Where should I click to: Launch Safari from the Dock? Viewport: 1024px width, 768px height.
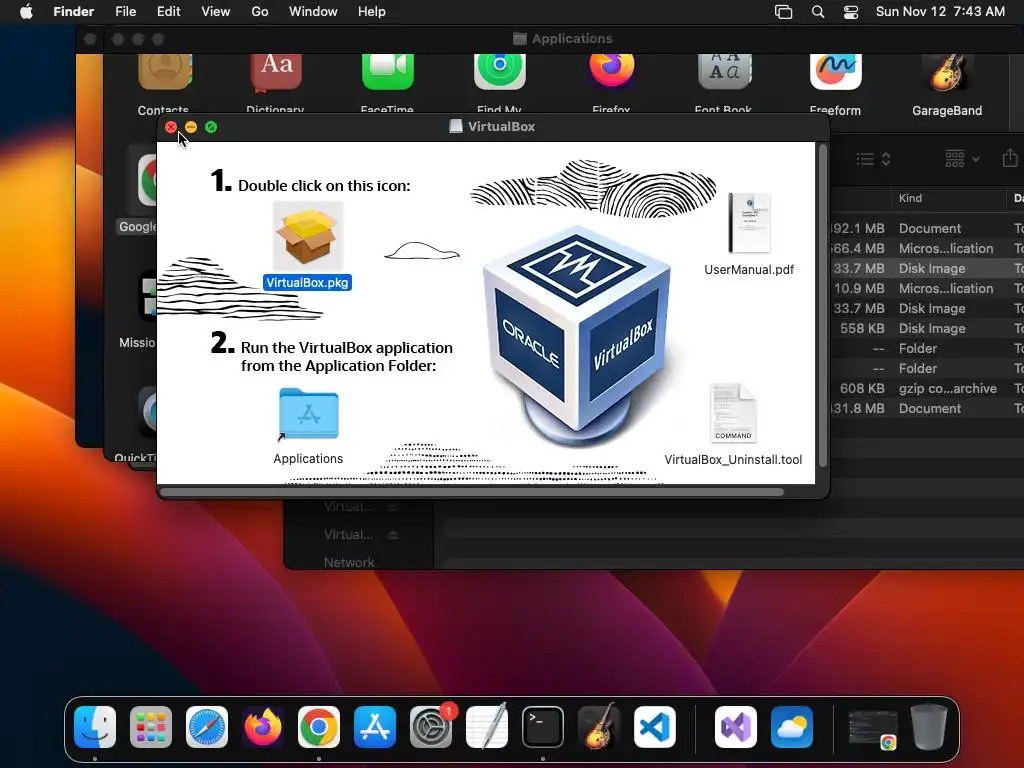(x=207, y=727)
